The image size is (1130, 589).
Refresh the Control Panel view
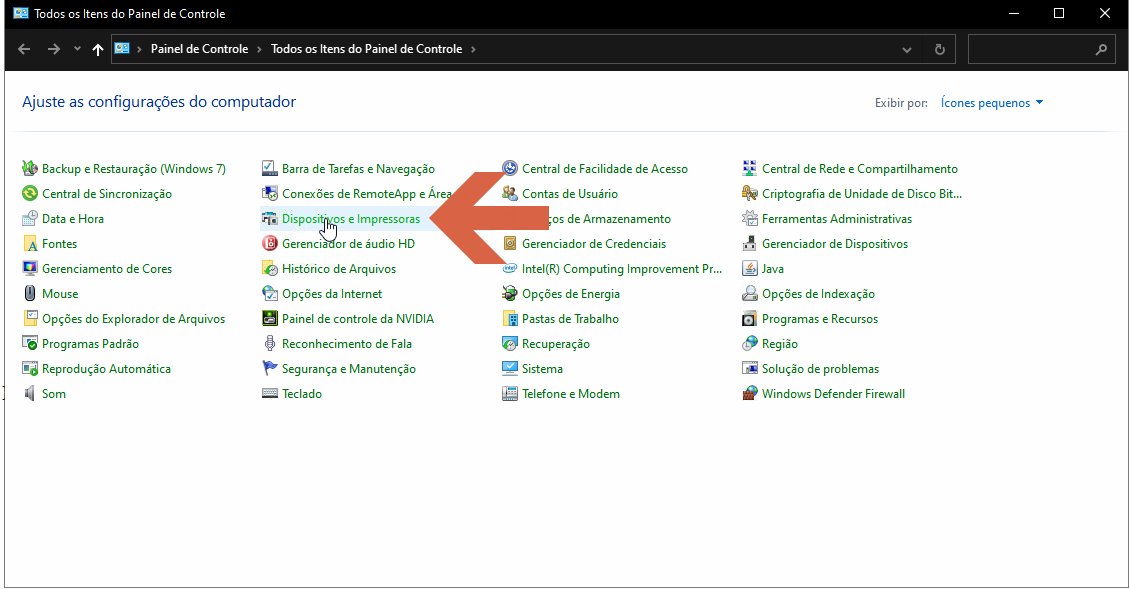point(940,49)
